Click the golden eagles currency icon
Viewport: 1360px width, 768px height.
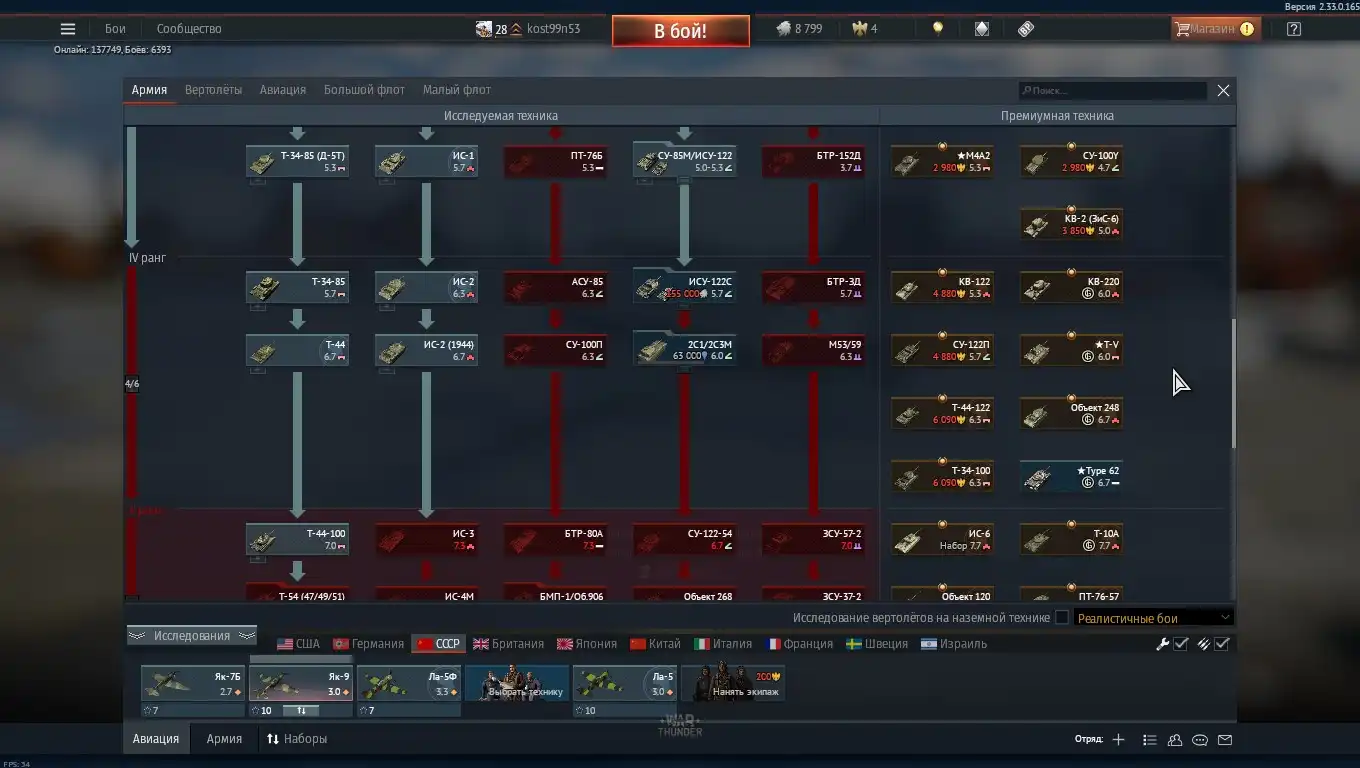[859, 29]
